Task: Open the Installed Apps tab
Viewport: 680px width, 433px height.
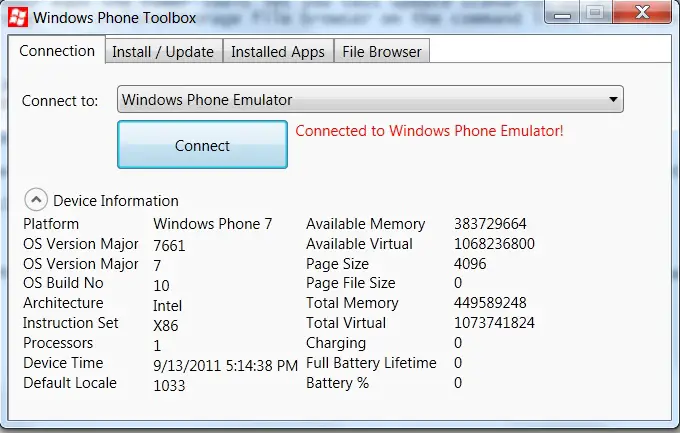Action: point(278,52)
